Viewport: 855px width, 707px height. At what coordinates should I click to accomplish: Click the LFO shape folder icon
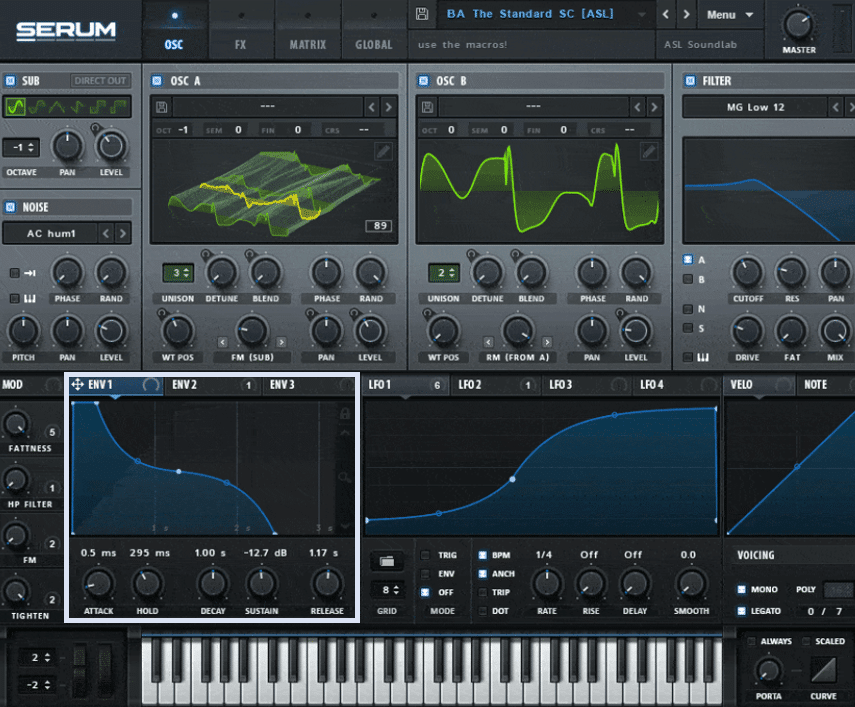coord(387,560)
